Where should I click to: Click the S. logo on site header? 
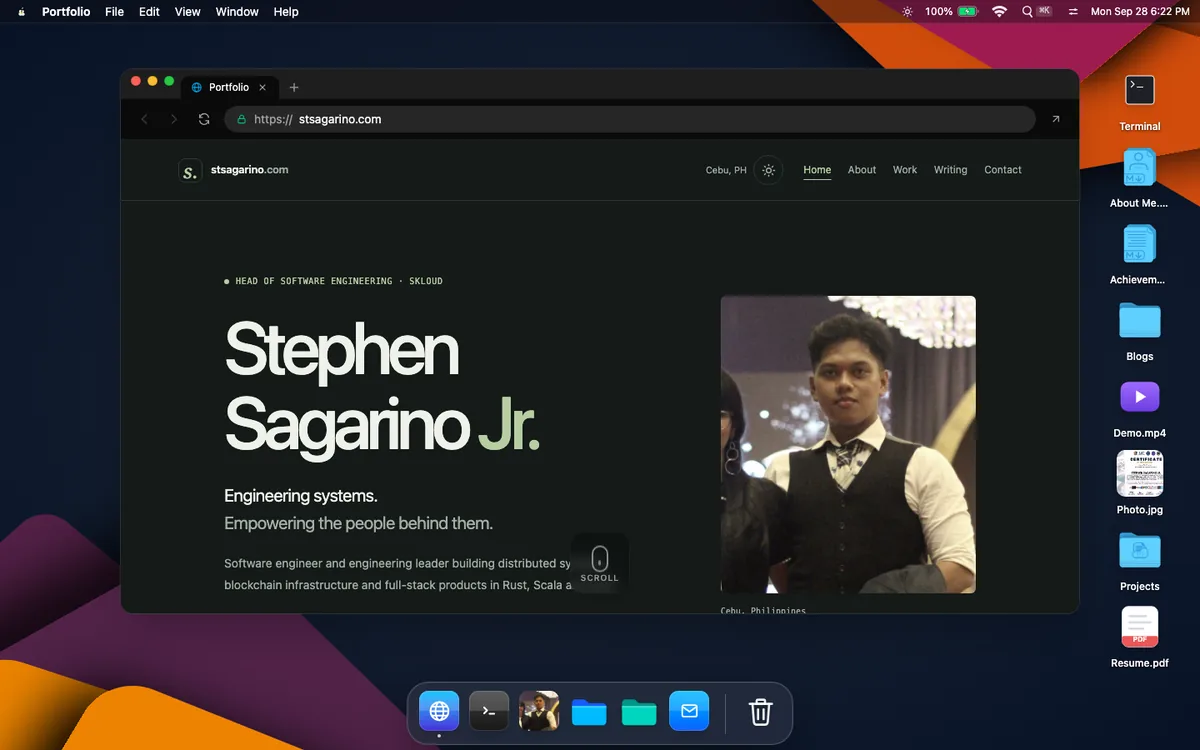(x=190, y=171)
